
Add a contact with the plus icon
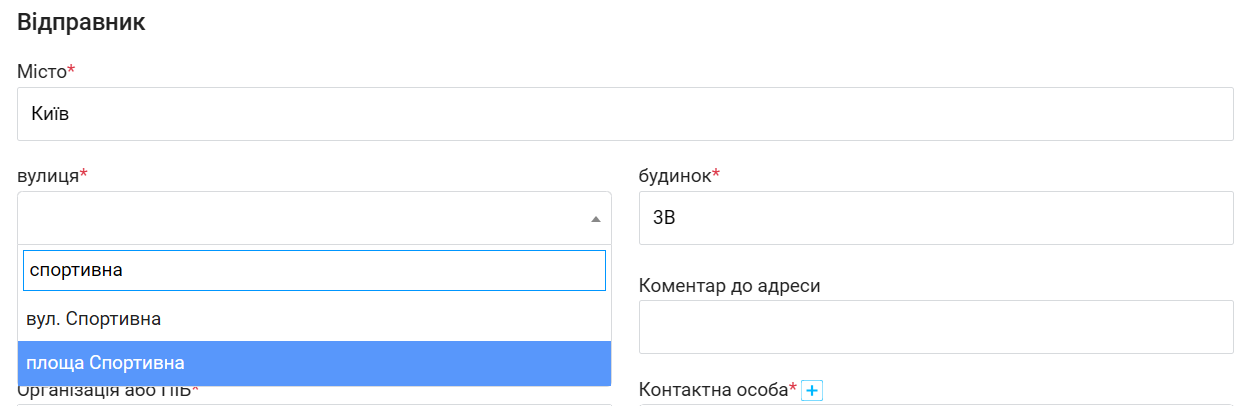tap(812, 391)
